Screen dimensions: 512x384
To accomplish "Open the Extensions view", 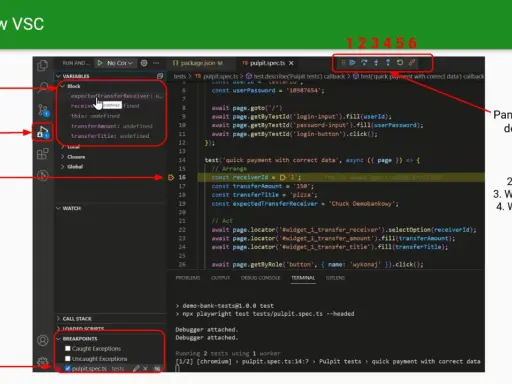I will (43, 154).
